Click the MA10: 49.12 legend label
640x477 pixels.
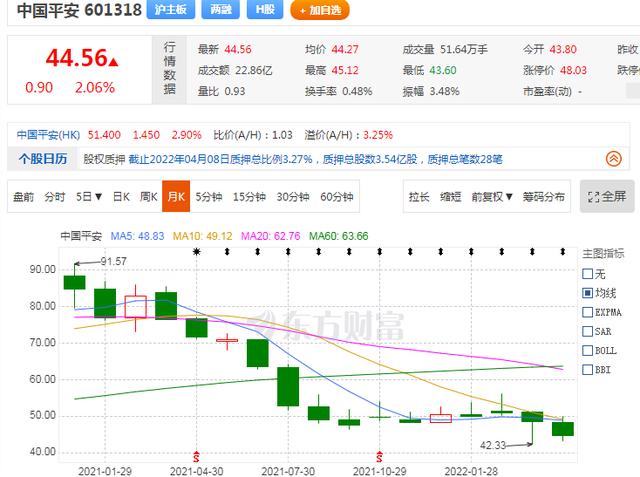pyautogui.click(x=202, y=236)
